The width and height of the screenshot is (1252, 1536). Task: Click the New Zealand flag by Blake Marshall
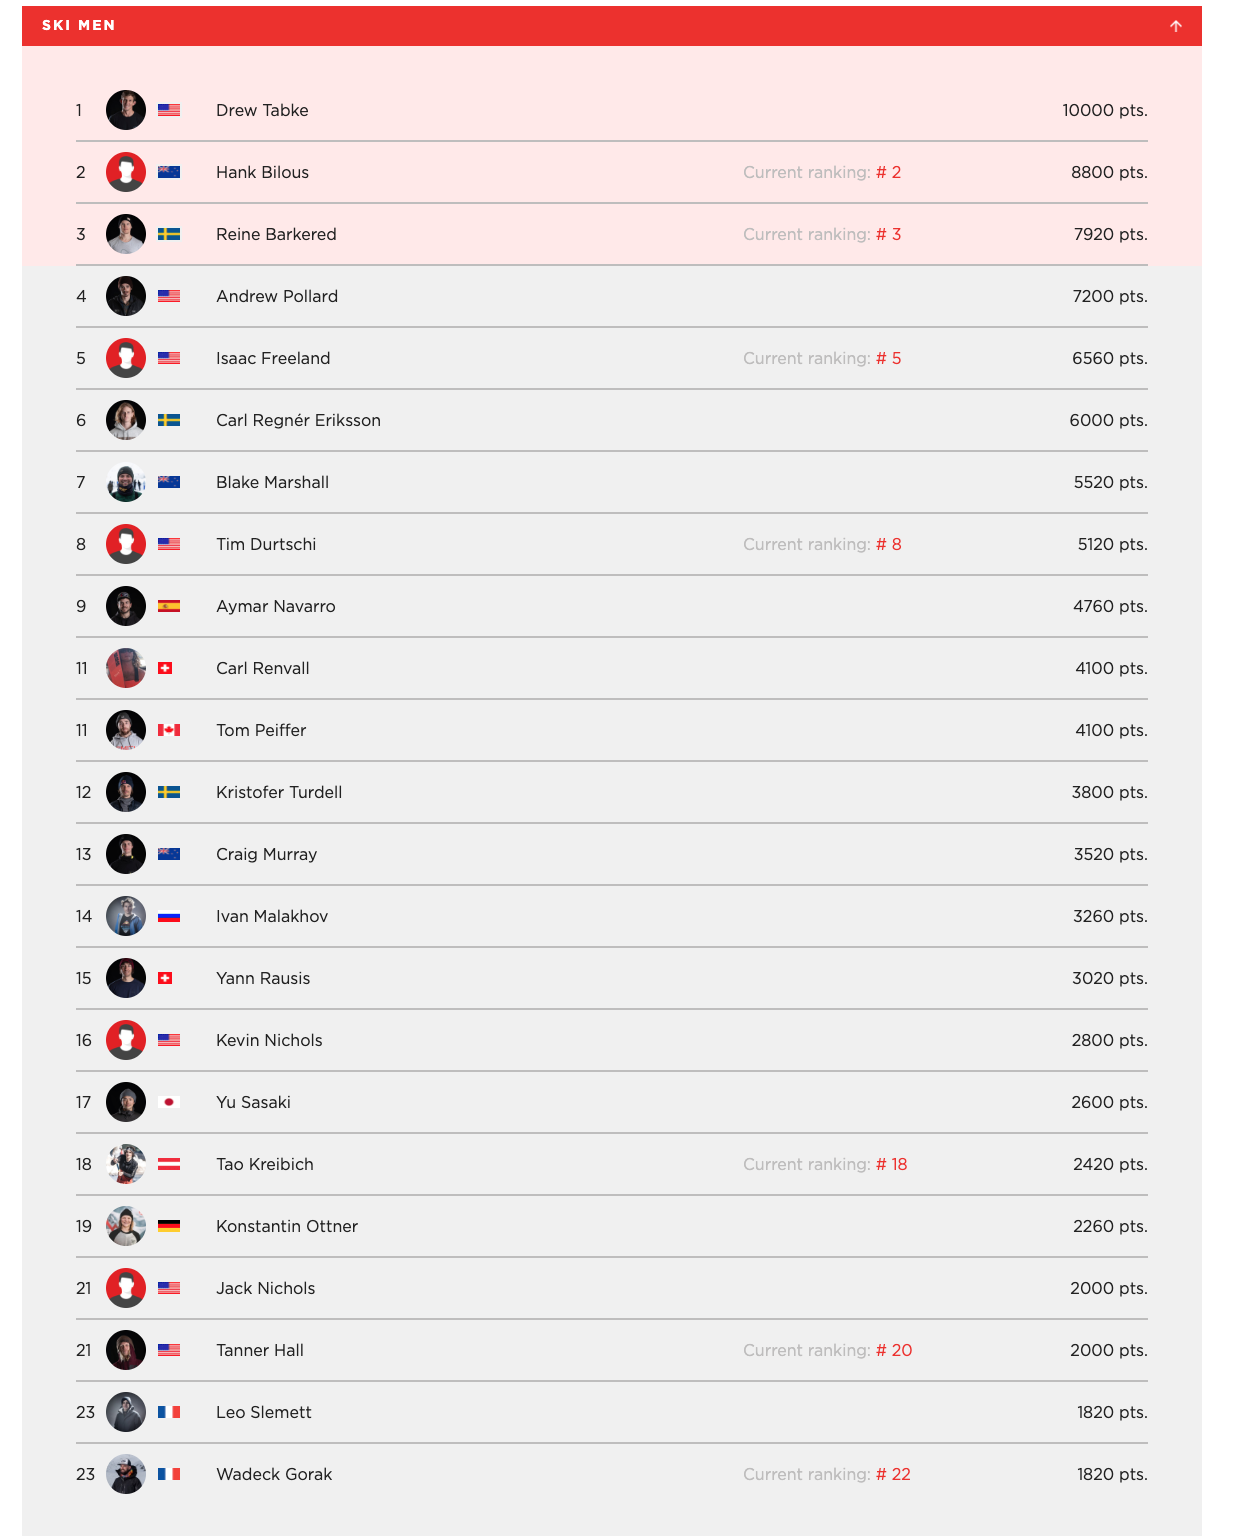click(169, 482)
